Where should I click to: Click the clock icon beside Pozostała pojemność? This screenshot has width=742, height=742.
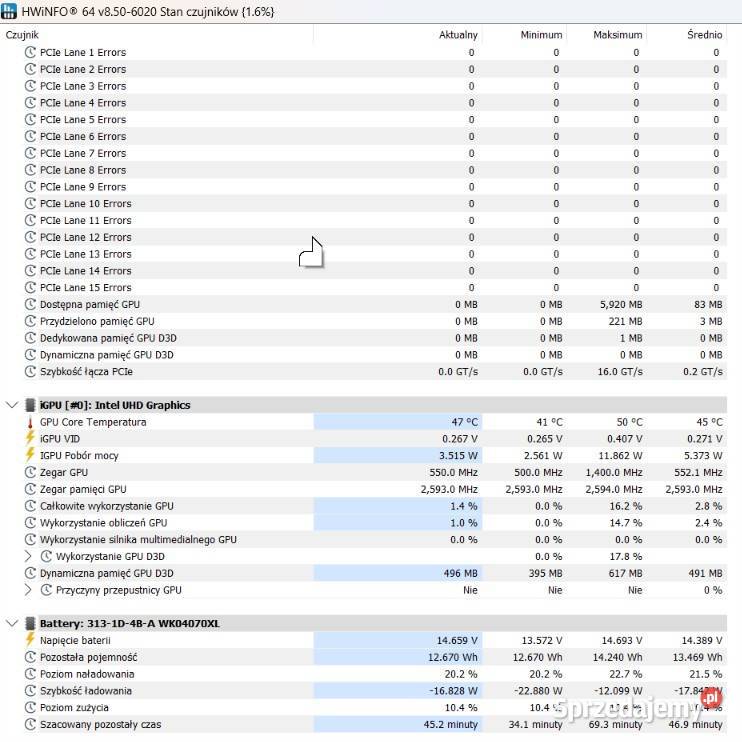click(30, 657)
